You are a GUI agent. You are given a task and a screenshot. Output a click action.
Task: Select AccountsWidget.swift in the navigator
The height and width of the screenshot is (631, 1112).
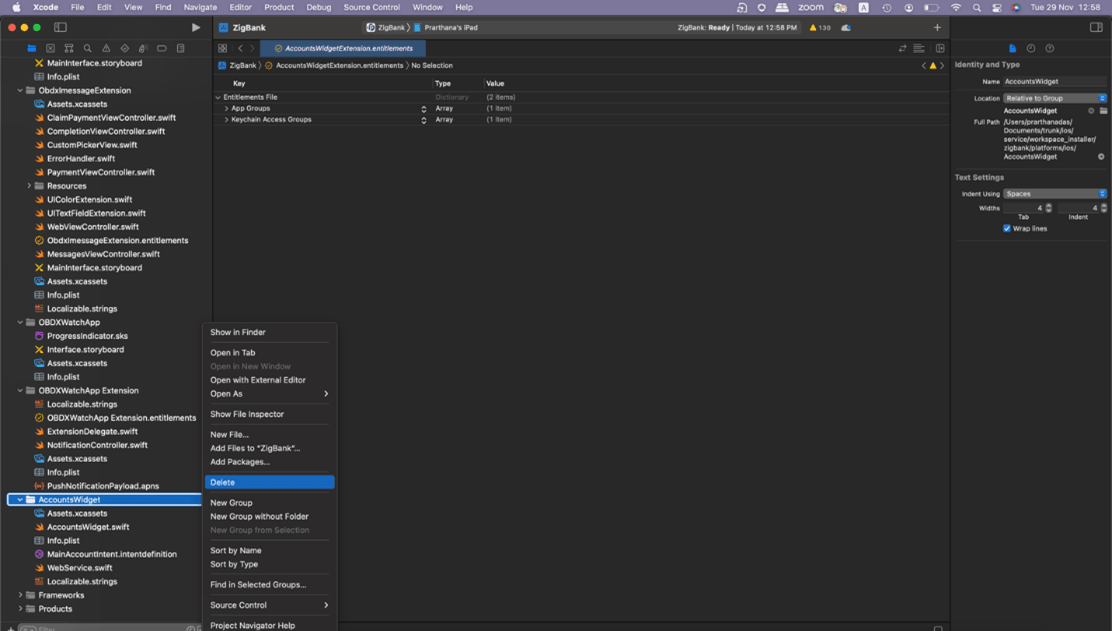pyautogui.click(x=88, y=527)
